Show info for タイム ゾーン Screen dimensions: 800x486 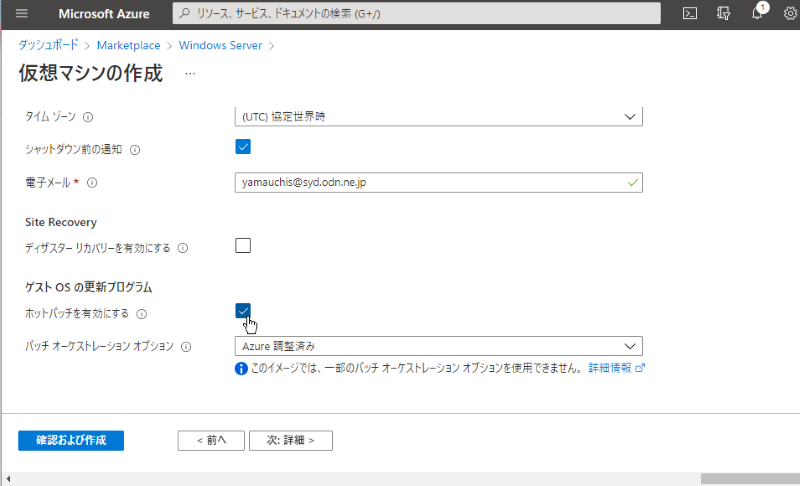click(x=88, y=117)
